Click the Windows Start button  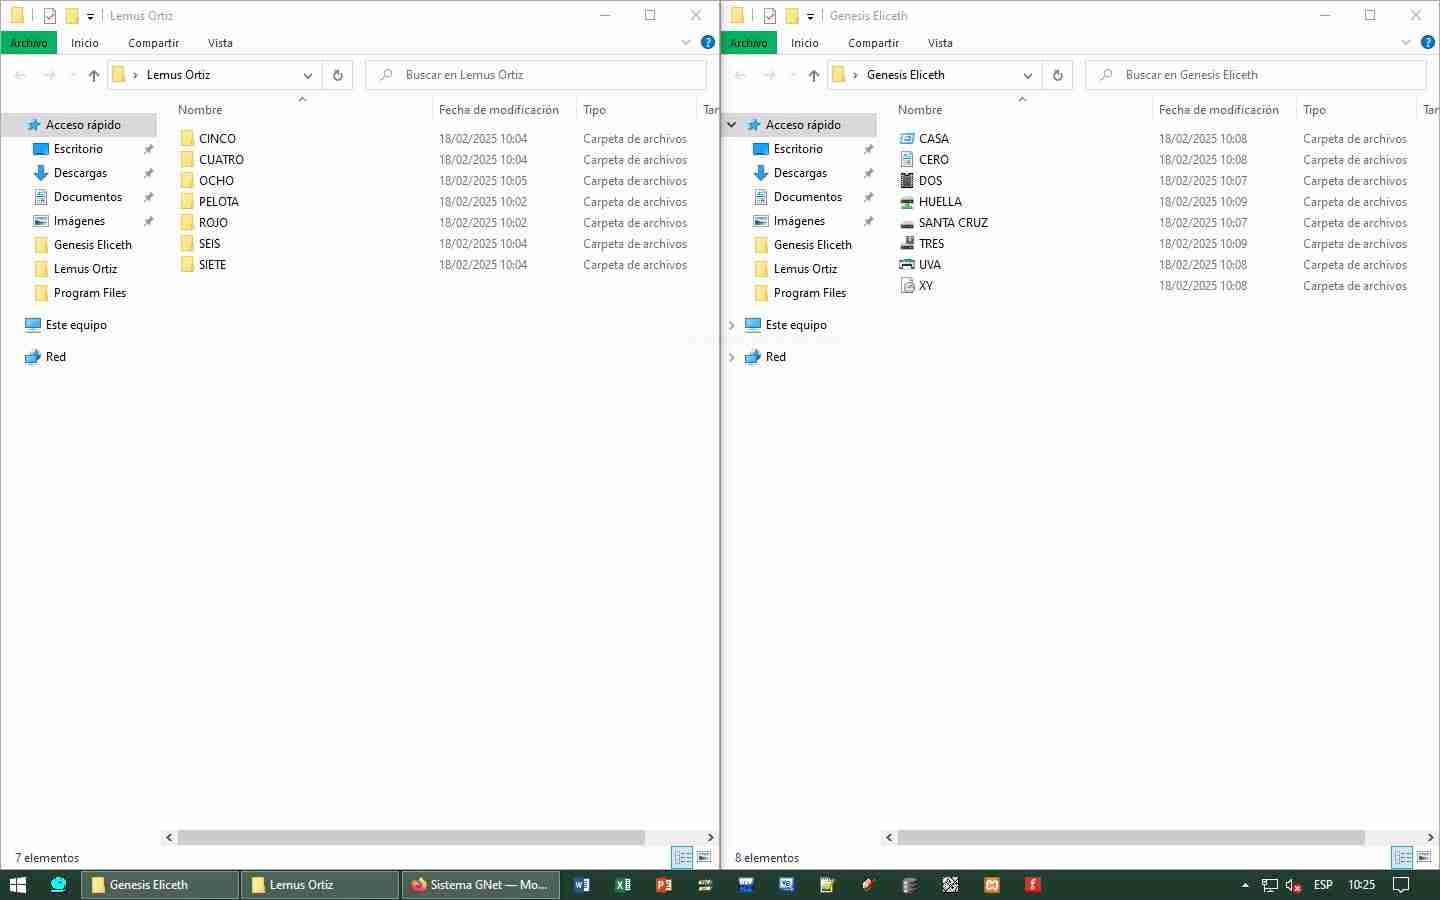[18, 885]
